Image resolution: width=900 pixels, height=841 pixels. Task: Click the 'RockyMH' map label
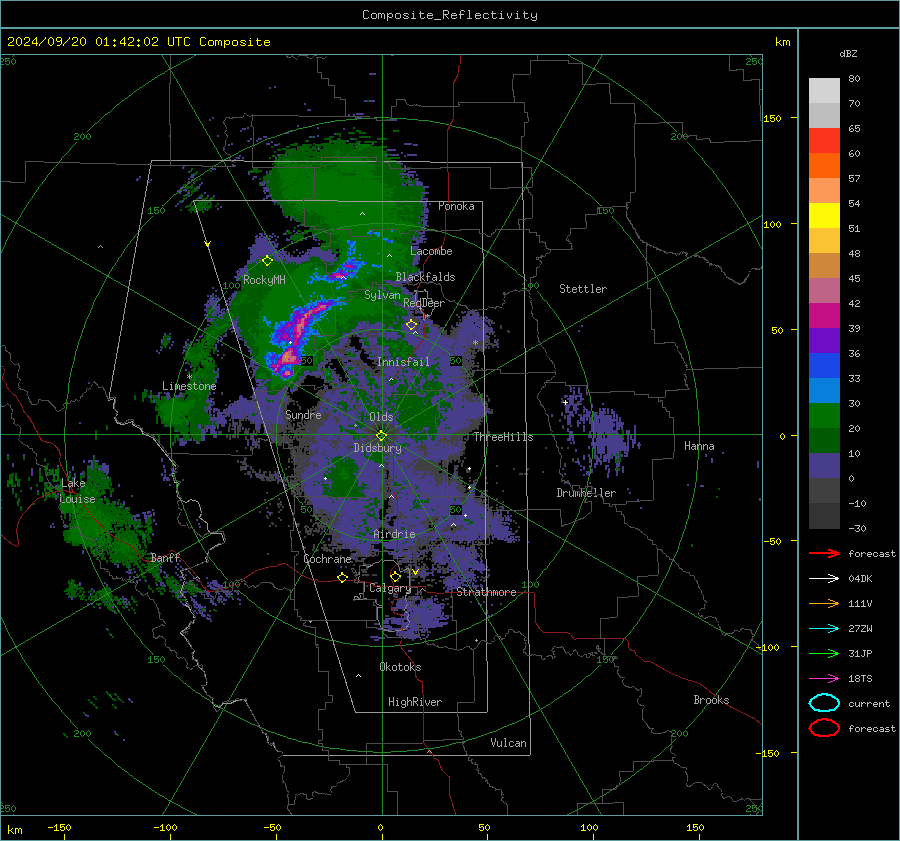tap(264, 280)
